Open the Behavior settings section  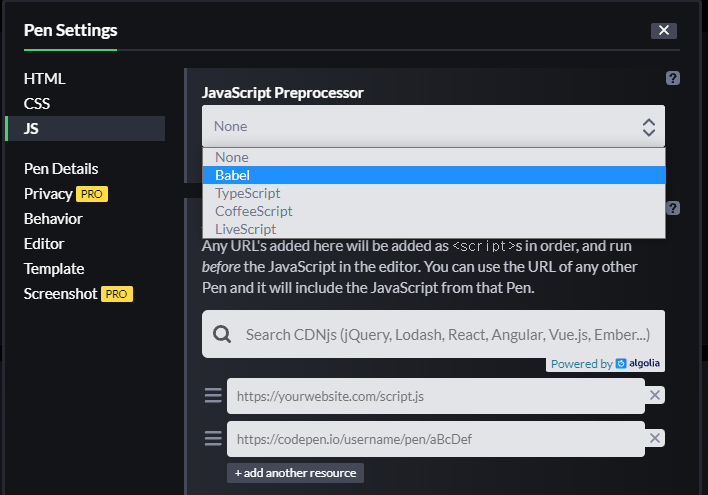click(53, 219)
